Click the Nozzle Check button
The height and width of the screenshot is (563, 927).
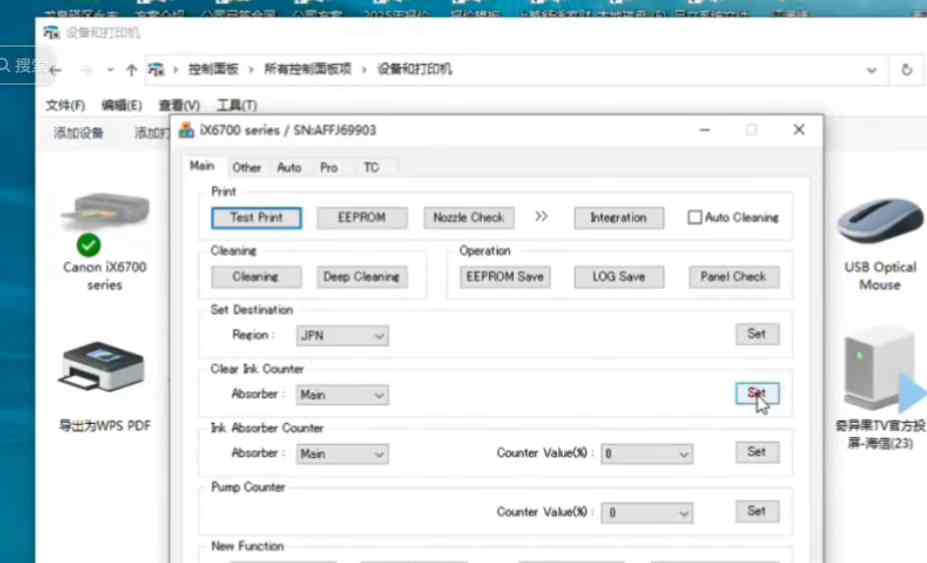[x=469, y=218]
